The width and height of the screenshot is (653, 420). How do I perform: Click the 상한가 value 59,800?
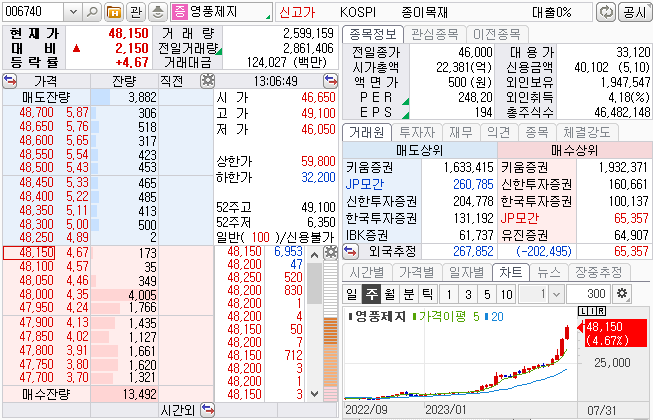coord(318,161)
